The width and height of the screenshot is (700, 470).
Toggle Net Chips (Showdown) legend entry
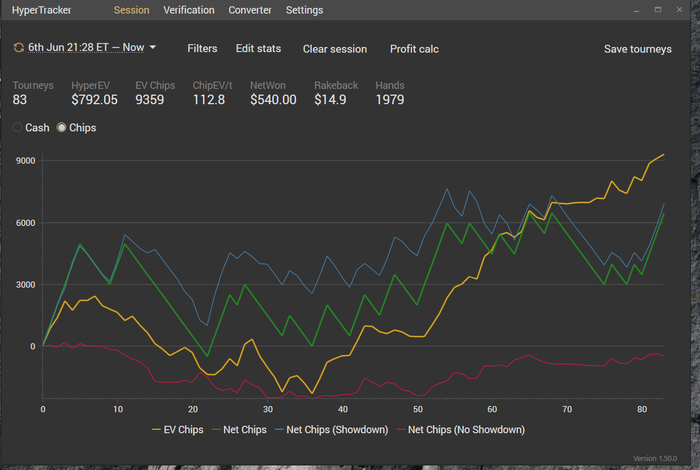pyautogui.click(x=332, y=429)
